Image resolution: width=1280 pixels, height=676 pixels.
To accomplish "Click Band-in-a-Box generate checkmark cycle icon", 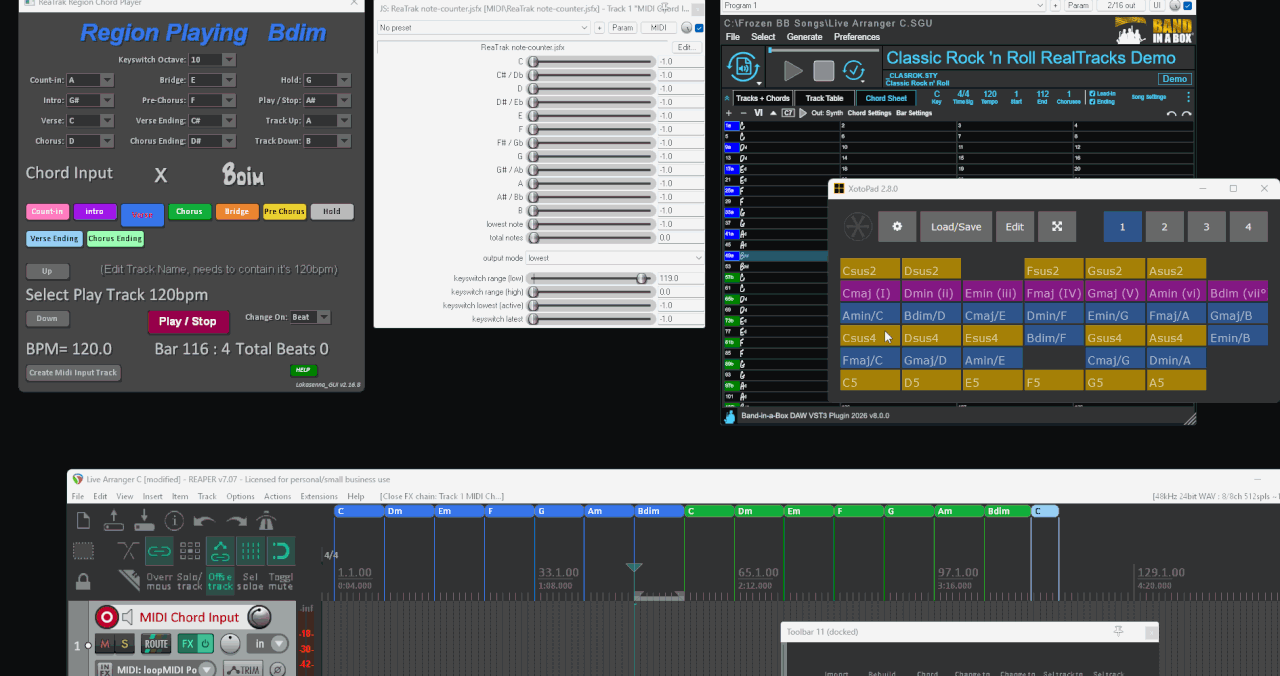I will pos(854,71).
